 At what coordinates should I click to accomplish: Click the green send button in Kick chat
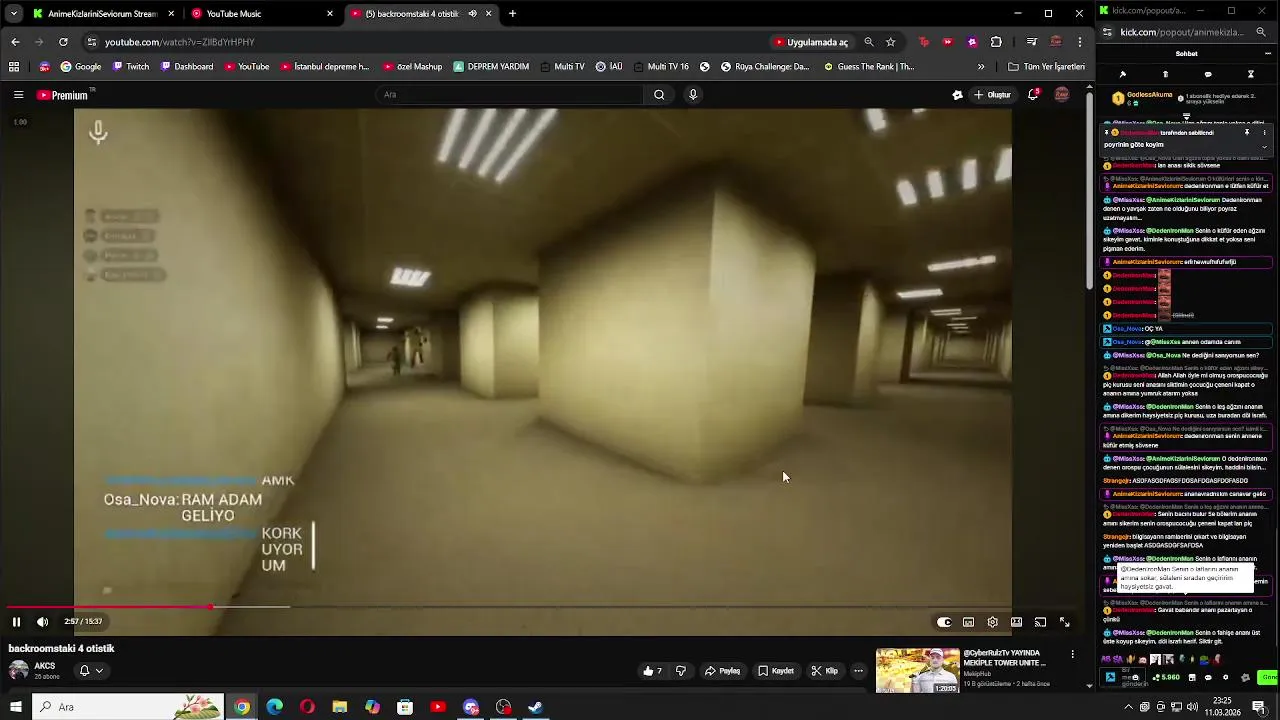pos(1268,677)
